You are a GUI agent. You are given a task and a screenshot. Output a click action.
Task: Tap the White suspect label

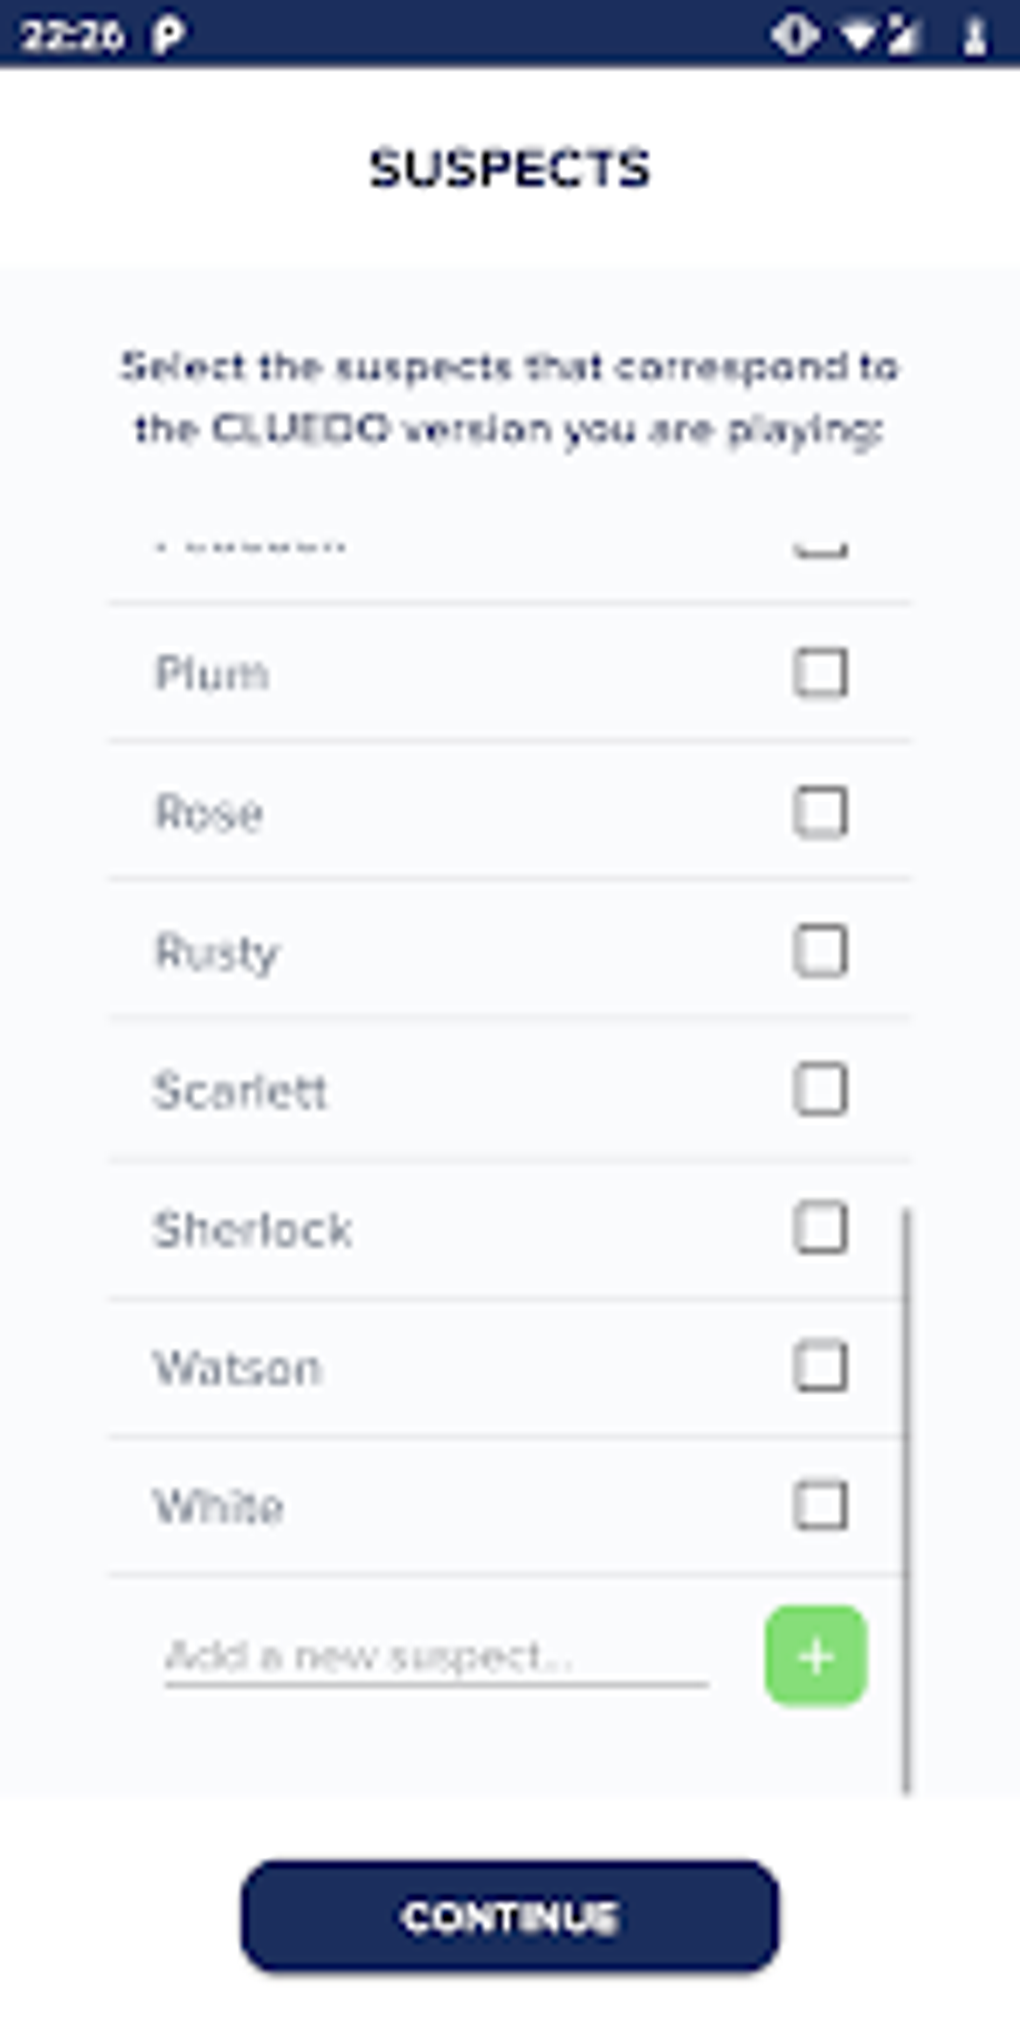[219, 1507]
